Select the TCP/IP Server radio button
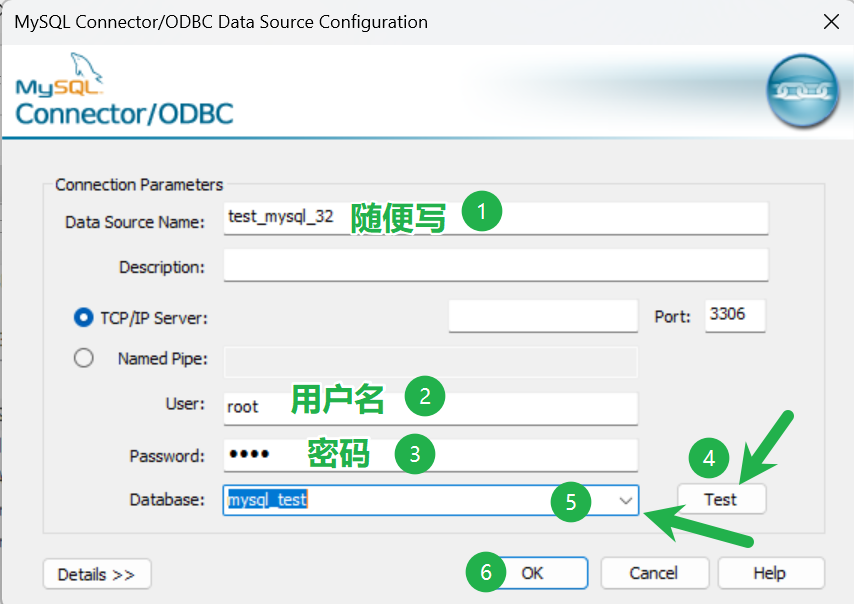Viewport: 854px width, 604px height. pyautogui.click(x=83, y=318)
